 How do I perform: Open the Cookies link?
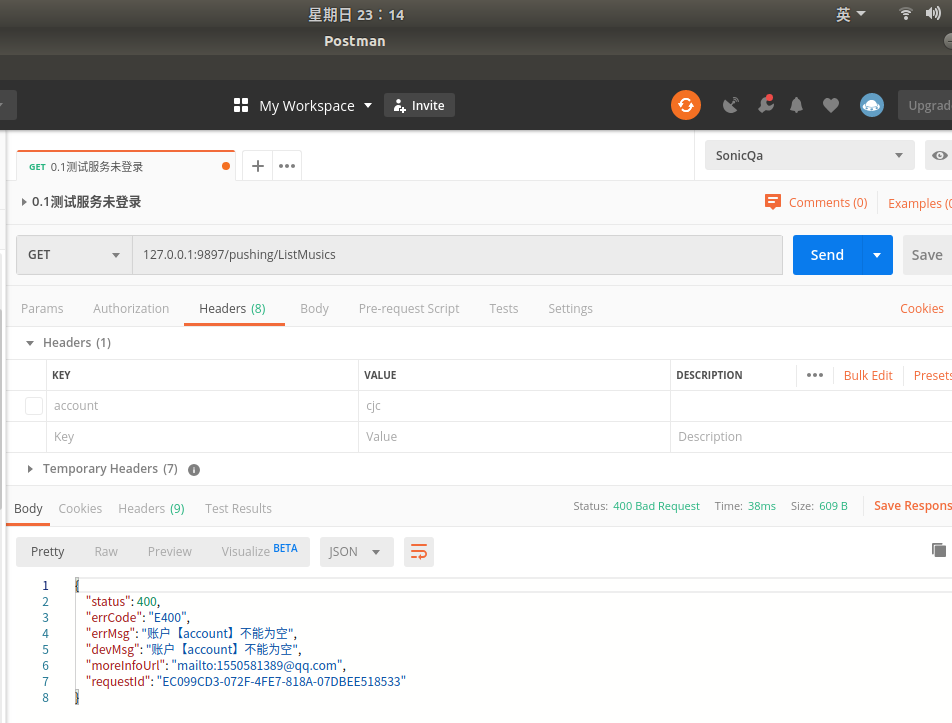922,308
